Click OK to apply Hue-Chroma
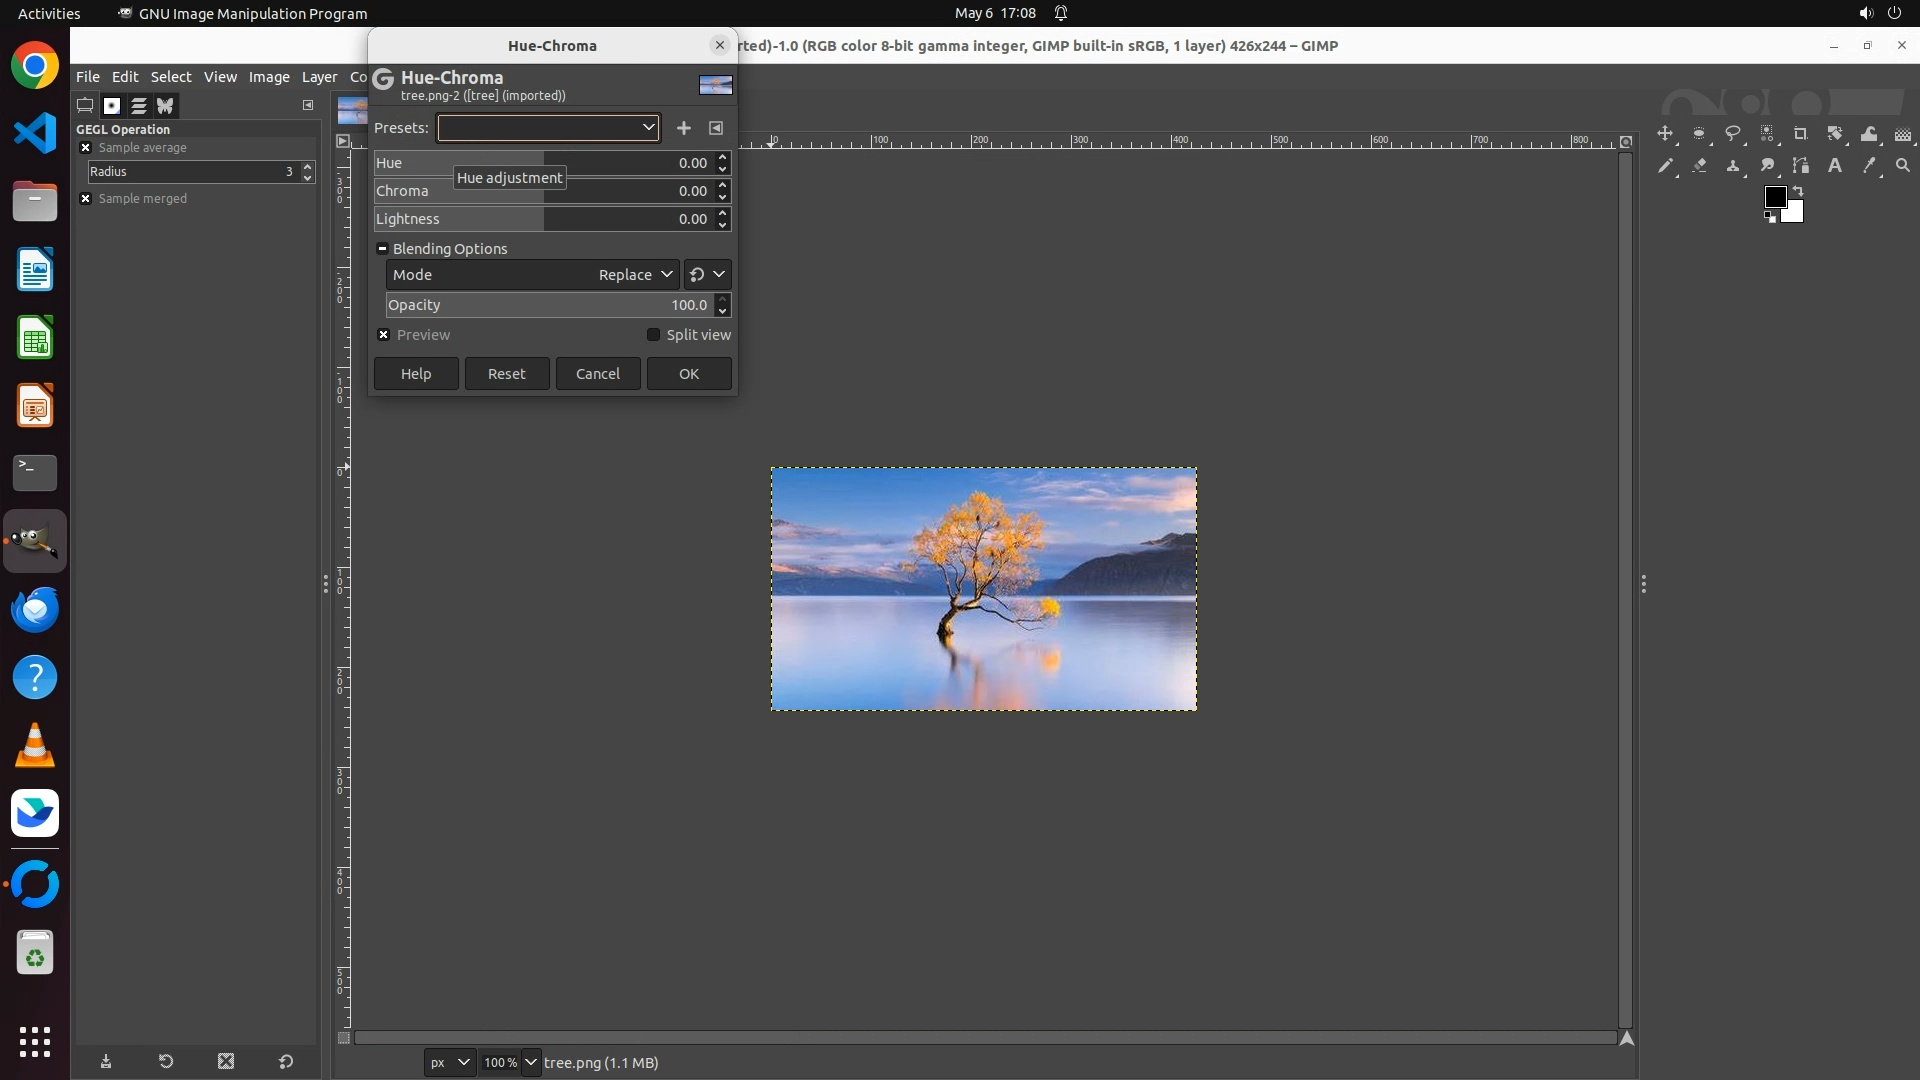 point(688,374)
